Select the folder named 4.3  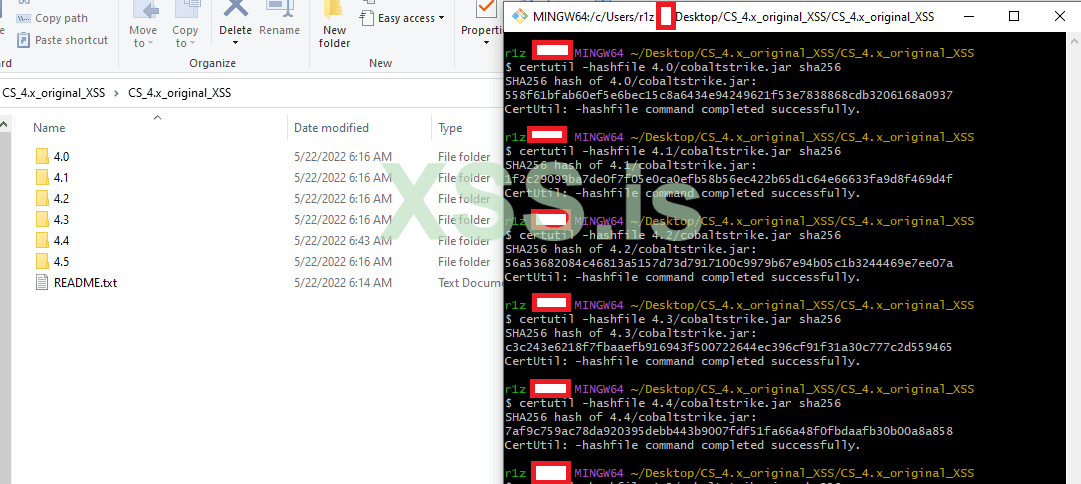click(61, 220)
